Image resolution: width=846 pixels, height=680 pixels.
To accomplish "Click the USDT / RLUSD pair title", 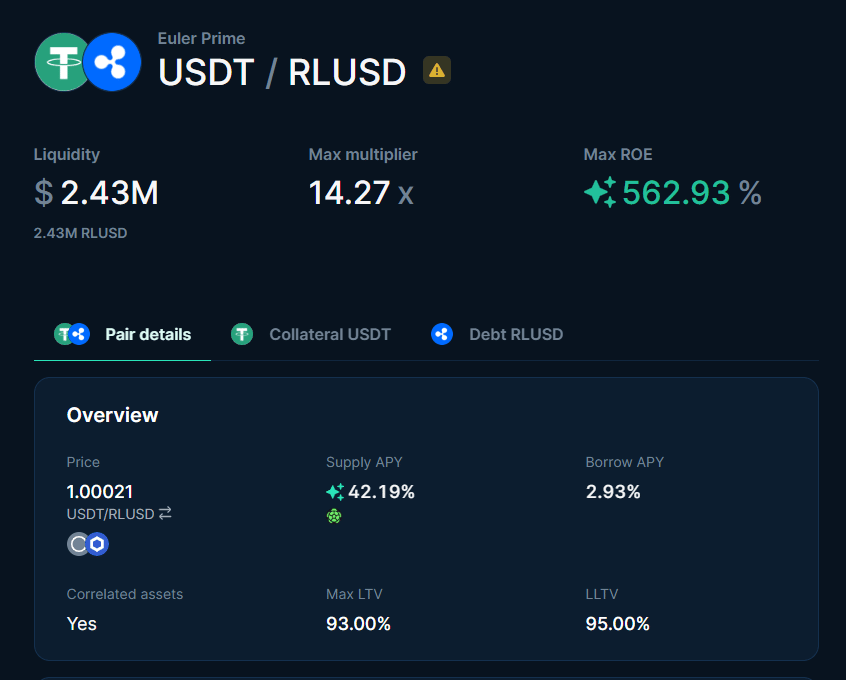I will [282, 72].
